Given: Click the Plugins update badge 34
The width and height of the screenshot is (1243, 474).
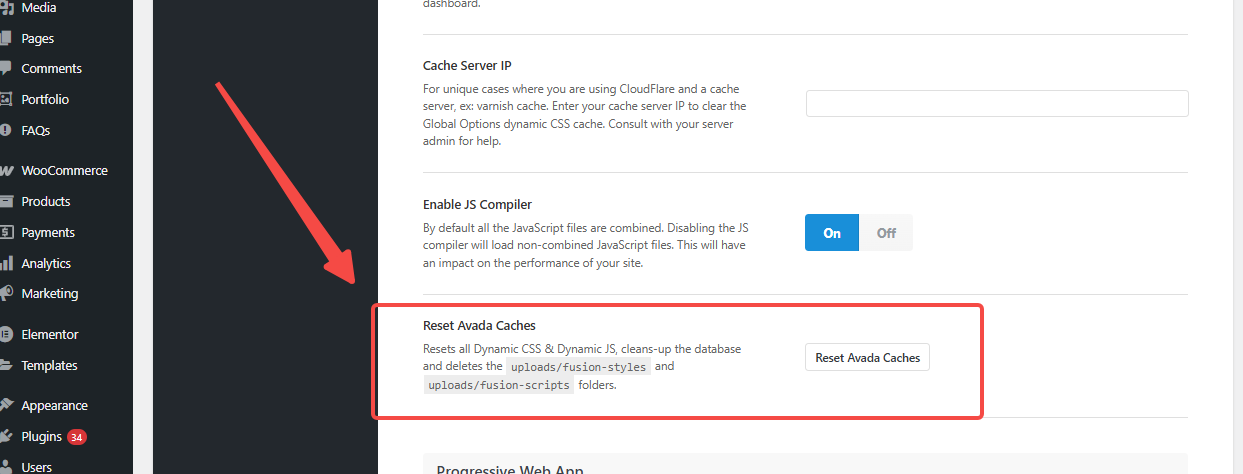Looking at the screenshot, I should (x=77, y=437).
